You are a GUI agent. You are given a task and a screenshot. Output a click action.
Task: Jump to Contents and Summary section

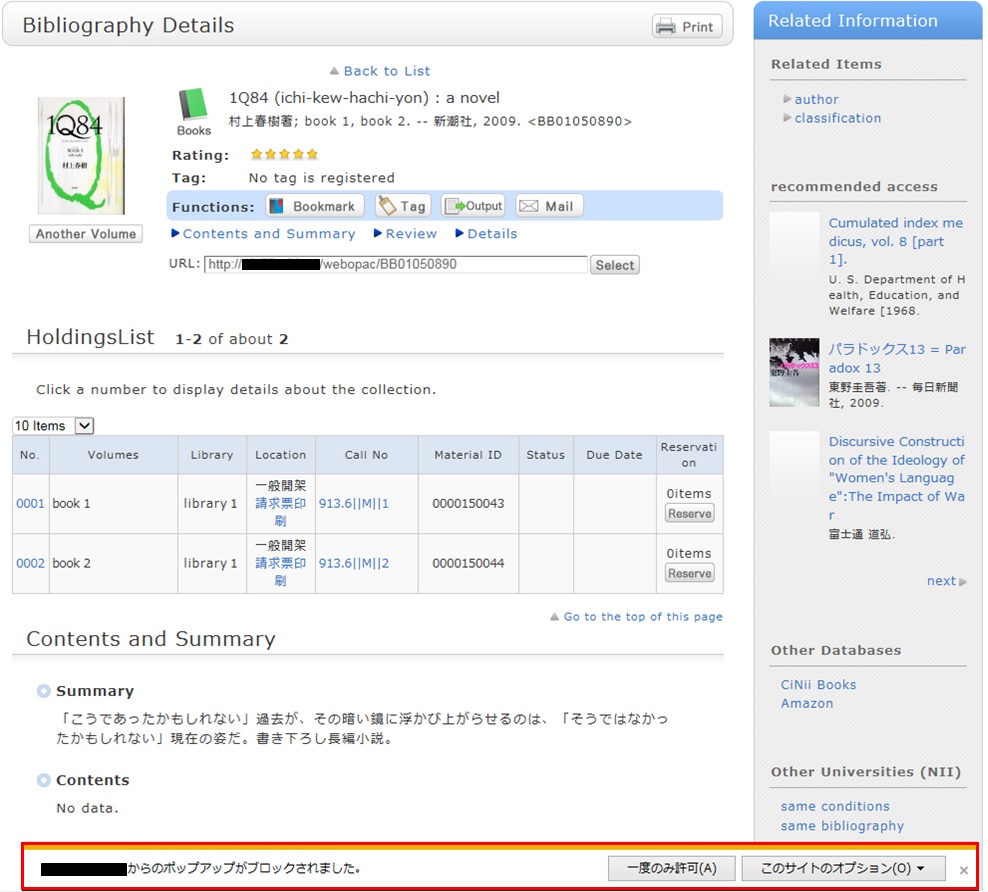(268, 234)
